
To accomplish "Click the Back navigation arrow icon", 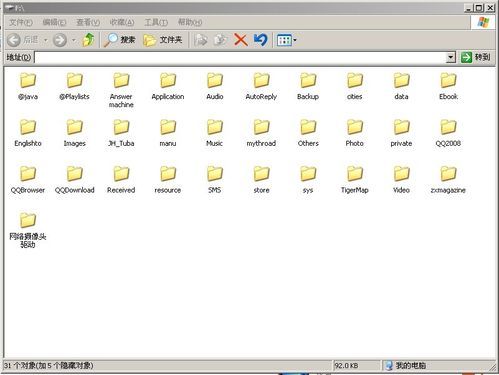I will coord(14,40).
